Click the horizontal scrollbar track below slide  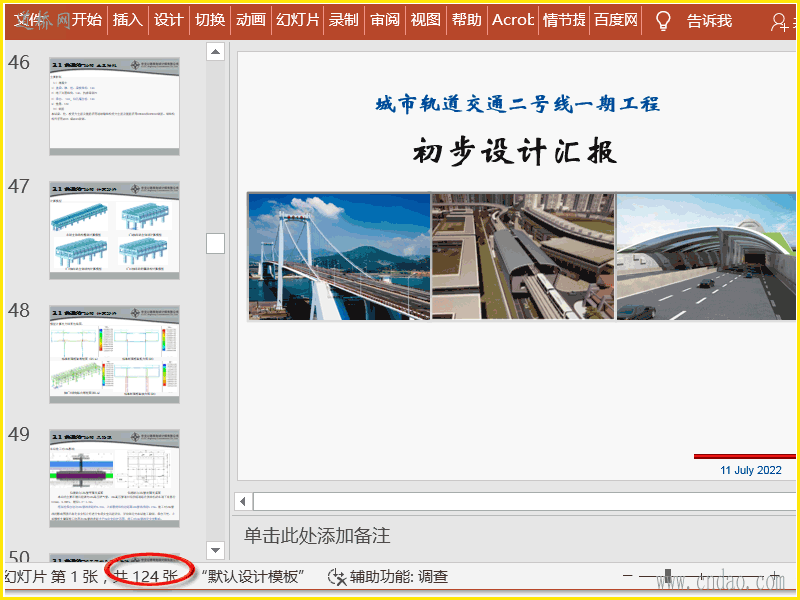pyautogui.click(x=524, y=502)
